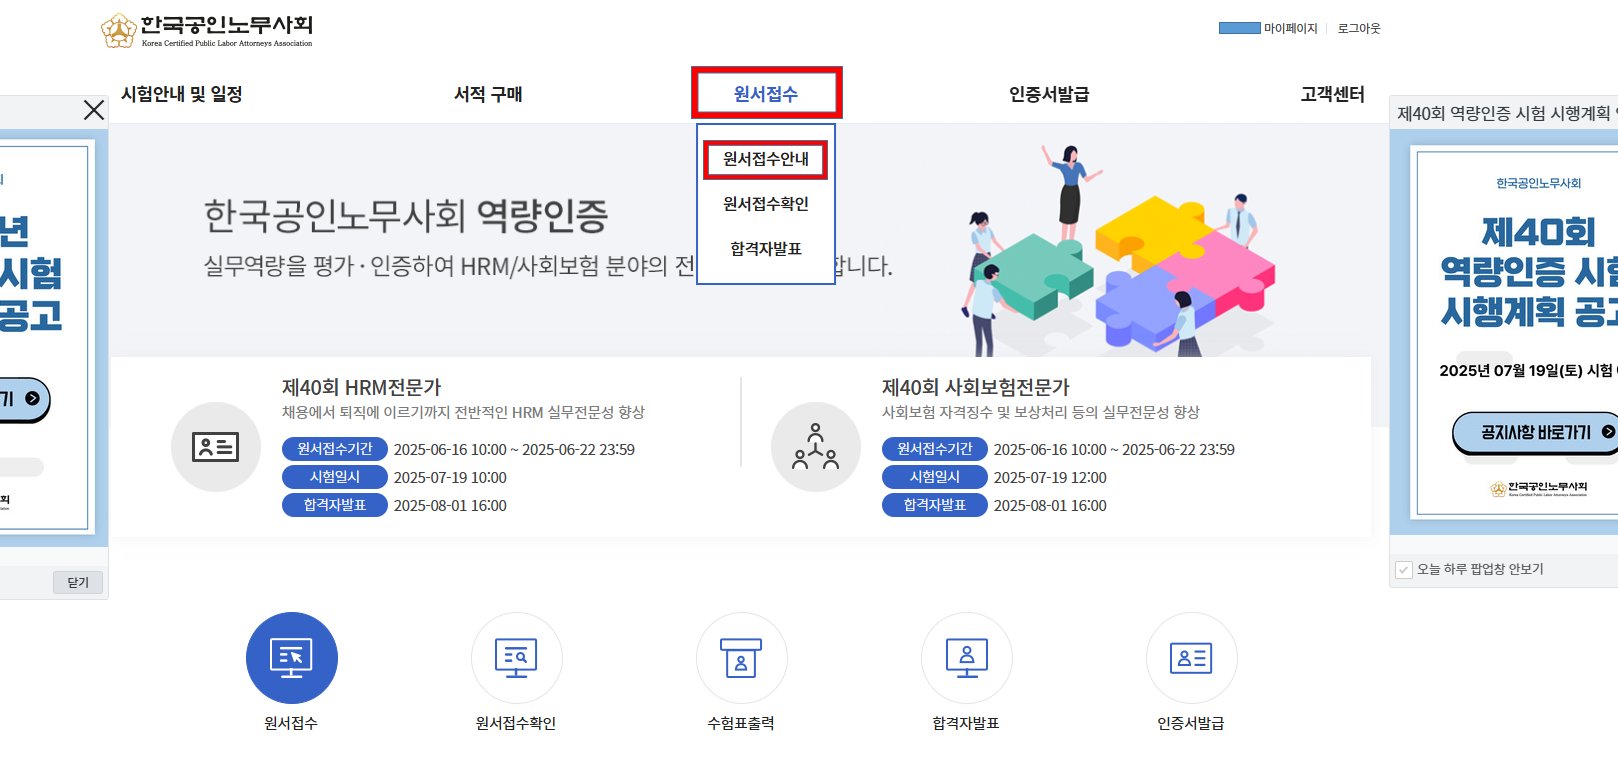Screen dimensions: 1618x759
Task: Open 인증서발급 top menu
Action: coord(1049,94)
